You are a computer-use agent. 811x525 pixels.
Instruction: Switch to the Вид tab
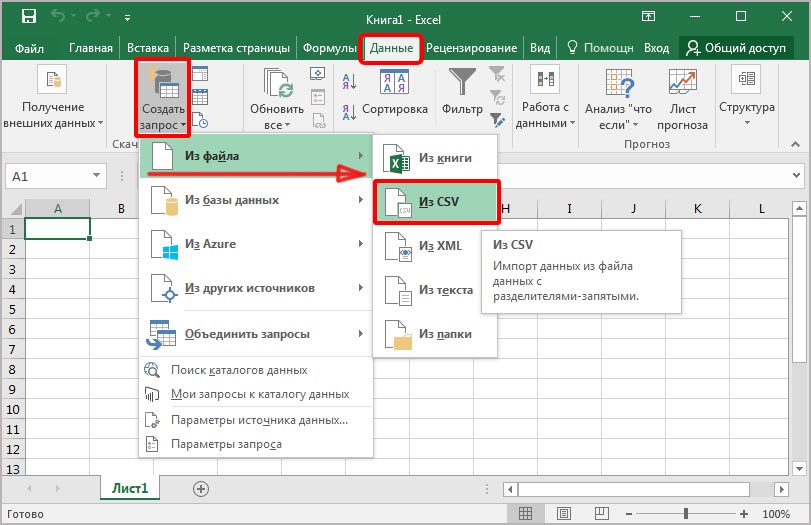pyautogui.click(x=540, y=48)
